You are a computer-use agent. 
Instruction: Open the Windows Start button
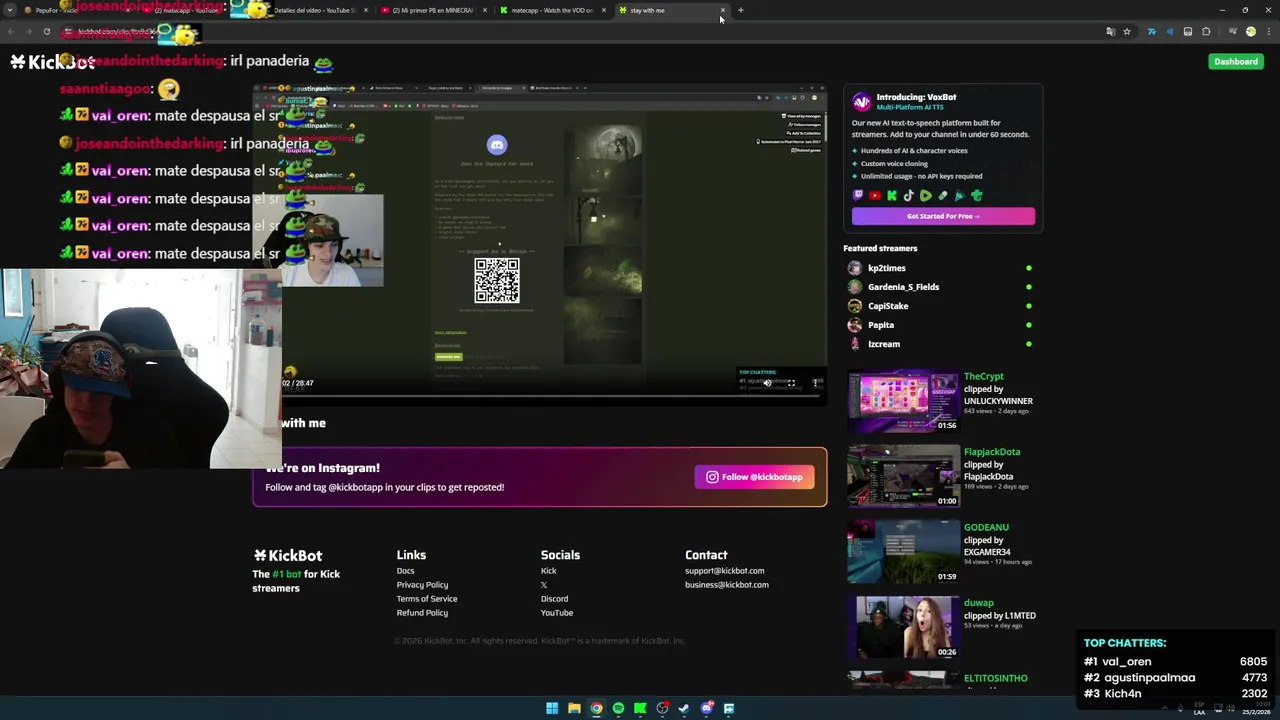pos(552,708)
